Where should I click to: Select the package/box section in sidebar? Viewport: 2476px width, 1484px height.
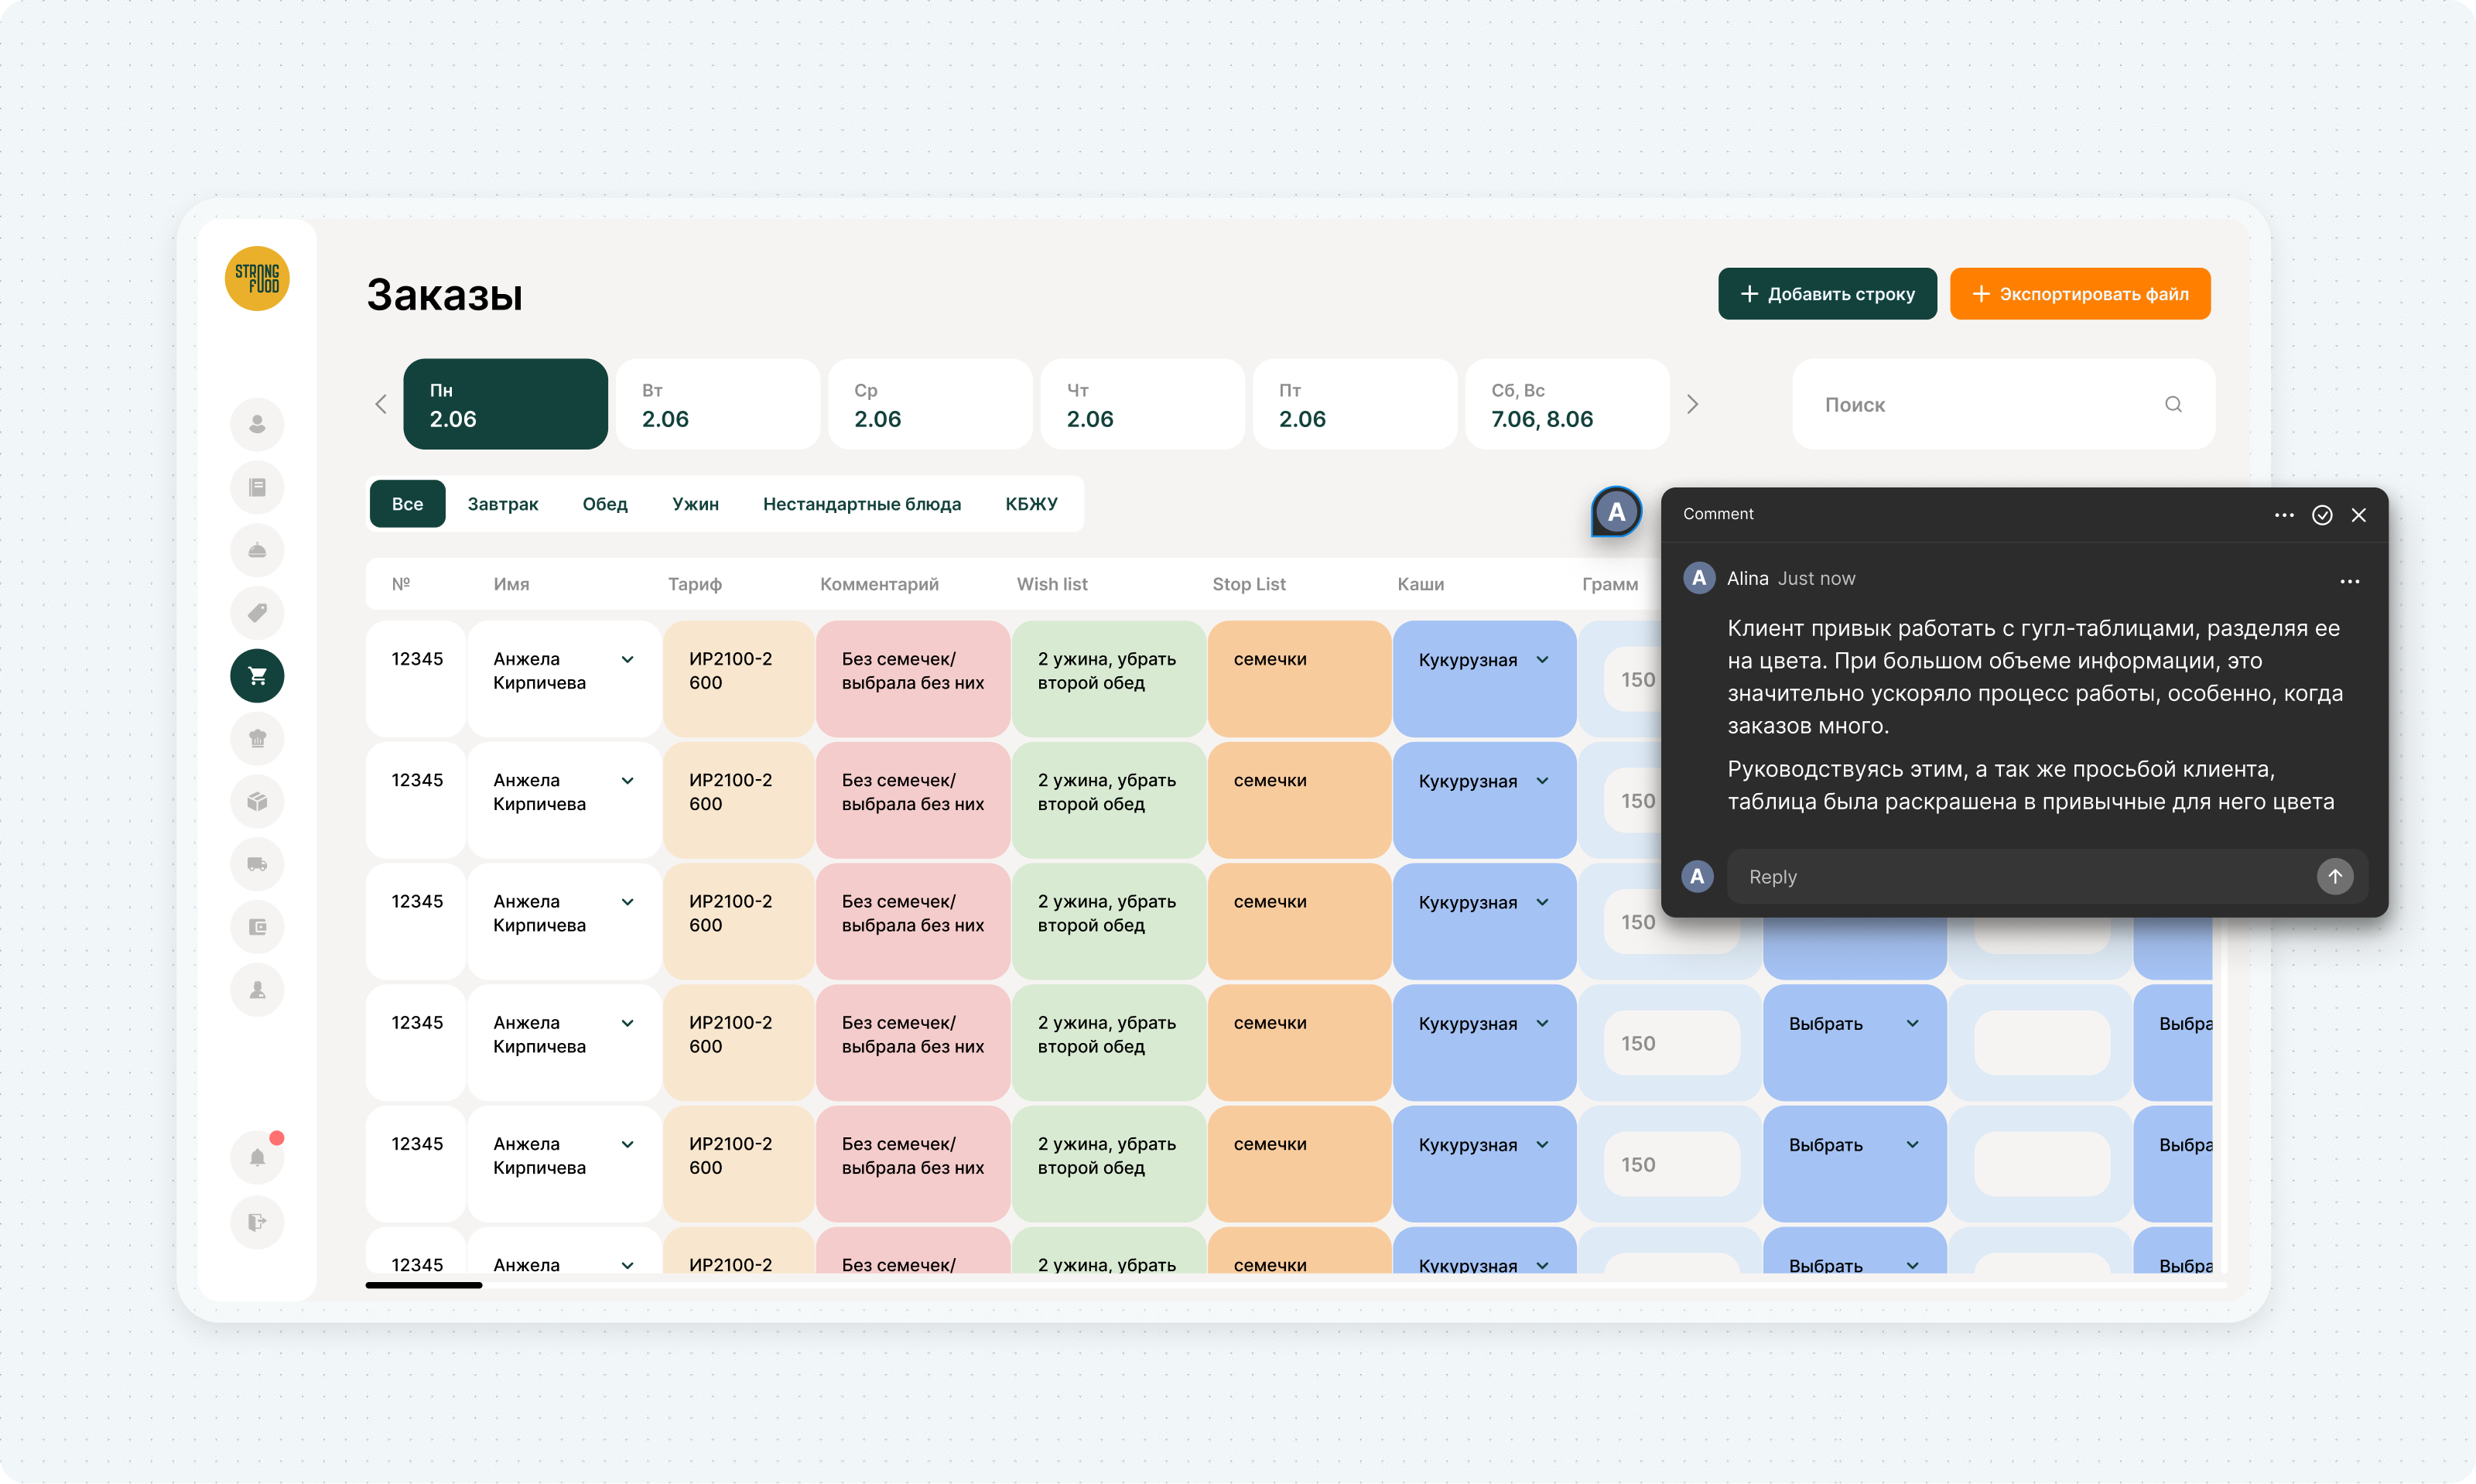[257, 801]
